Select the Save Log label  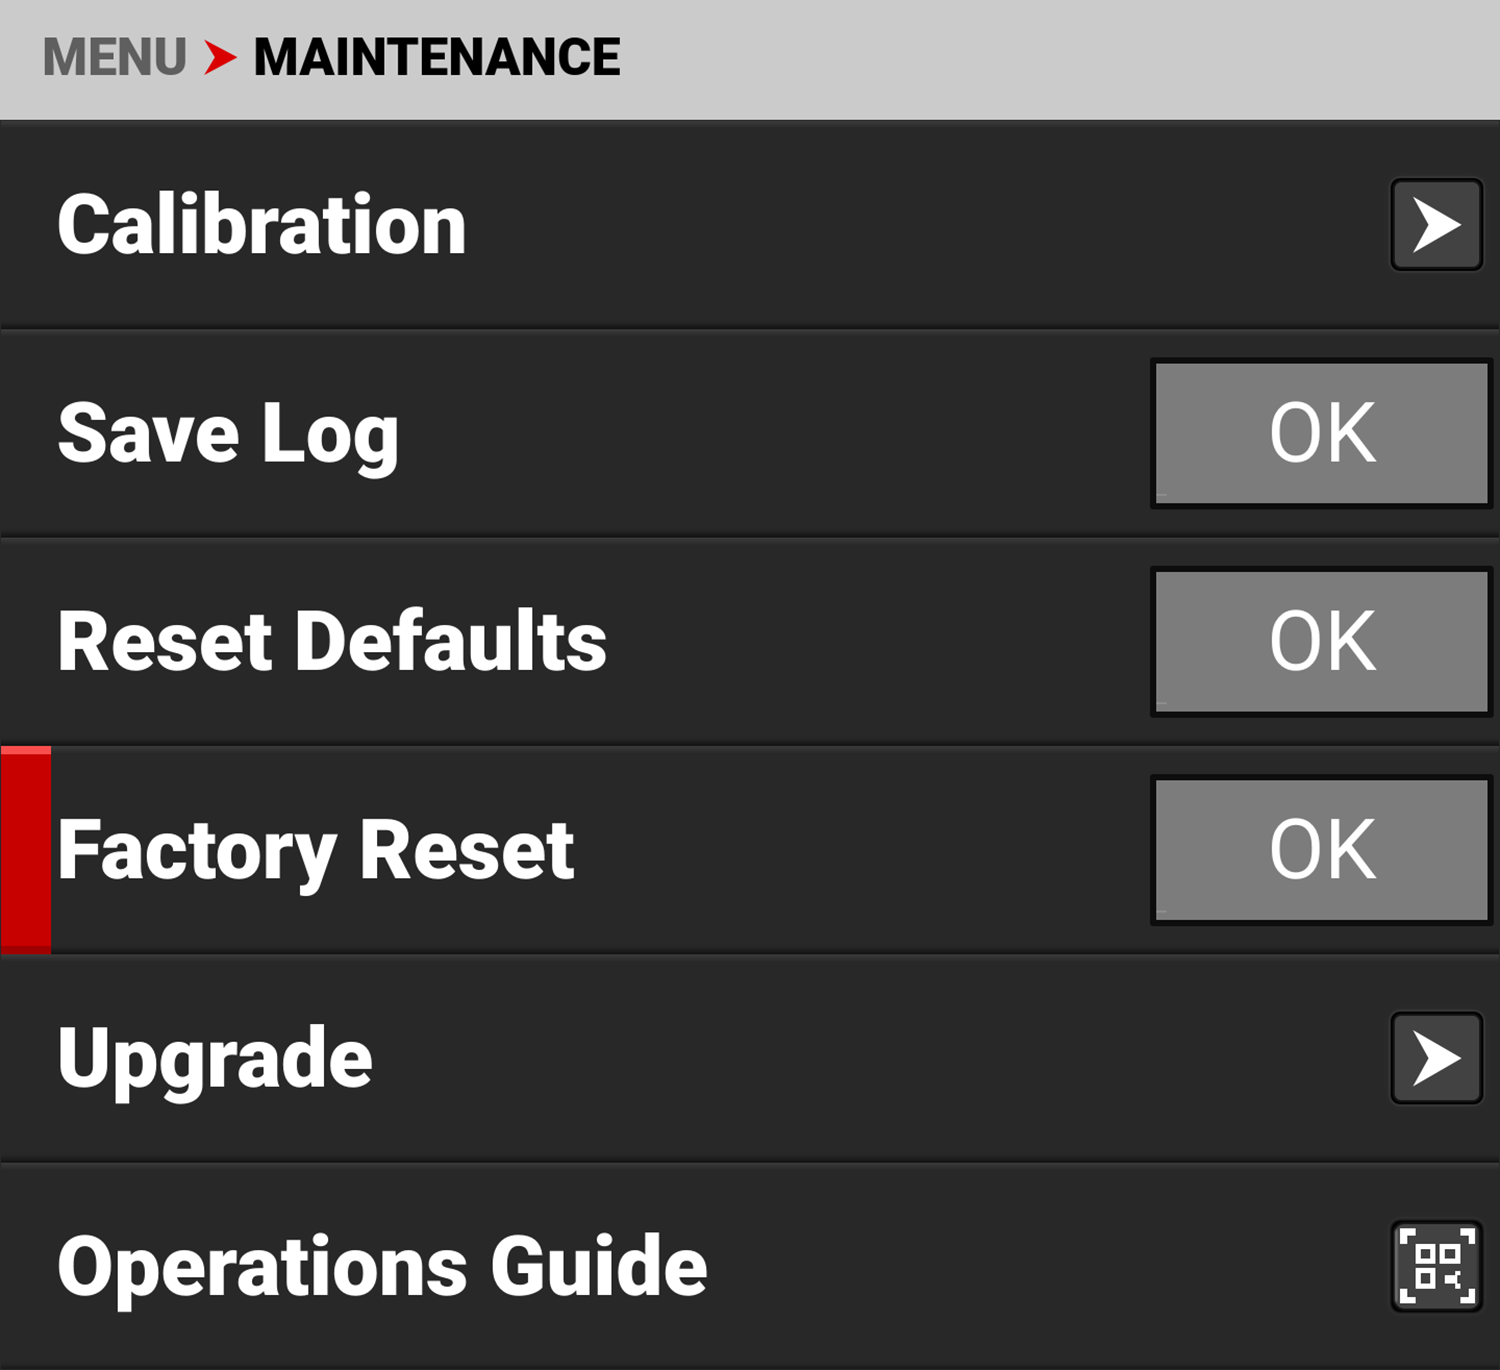[228, 435]
